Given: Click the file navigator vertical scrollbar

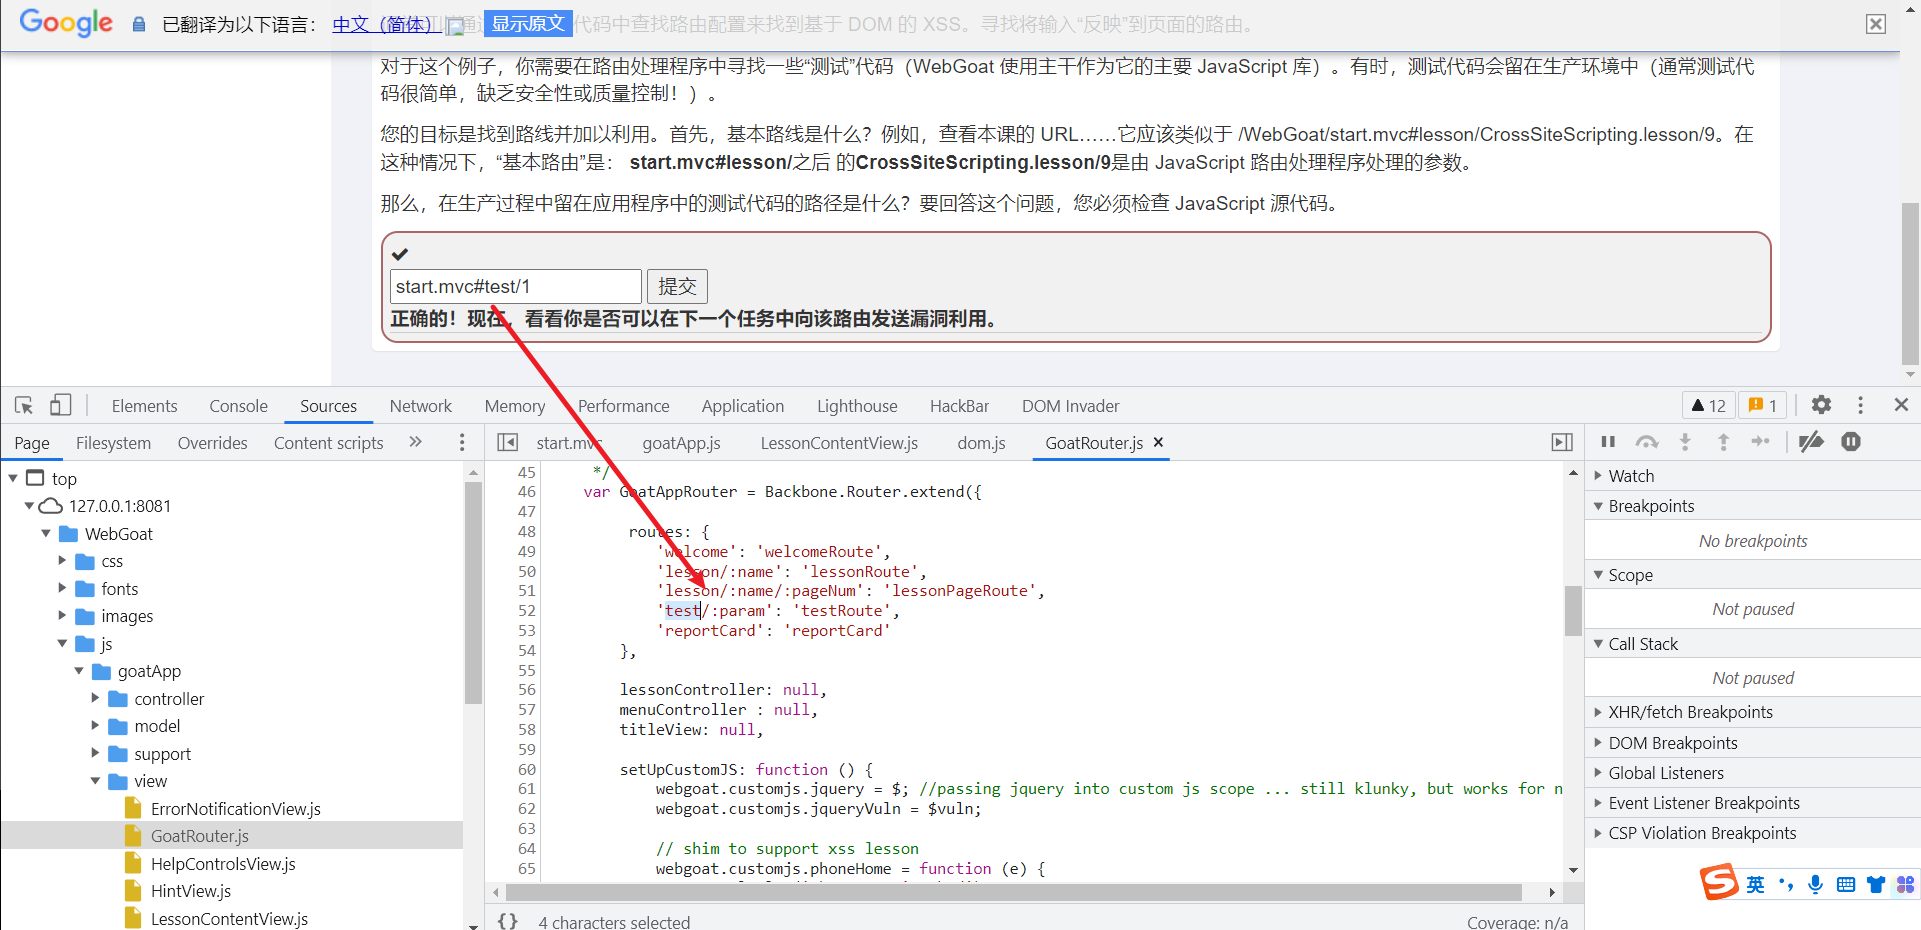Looking at the screenshot, I should click(473, 593).
